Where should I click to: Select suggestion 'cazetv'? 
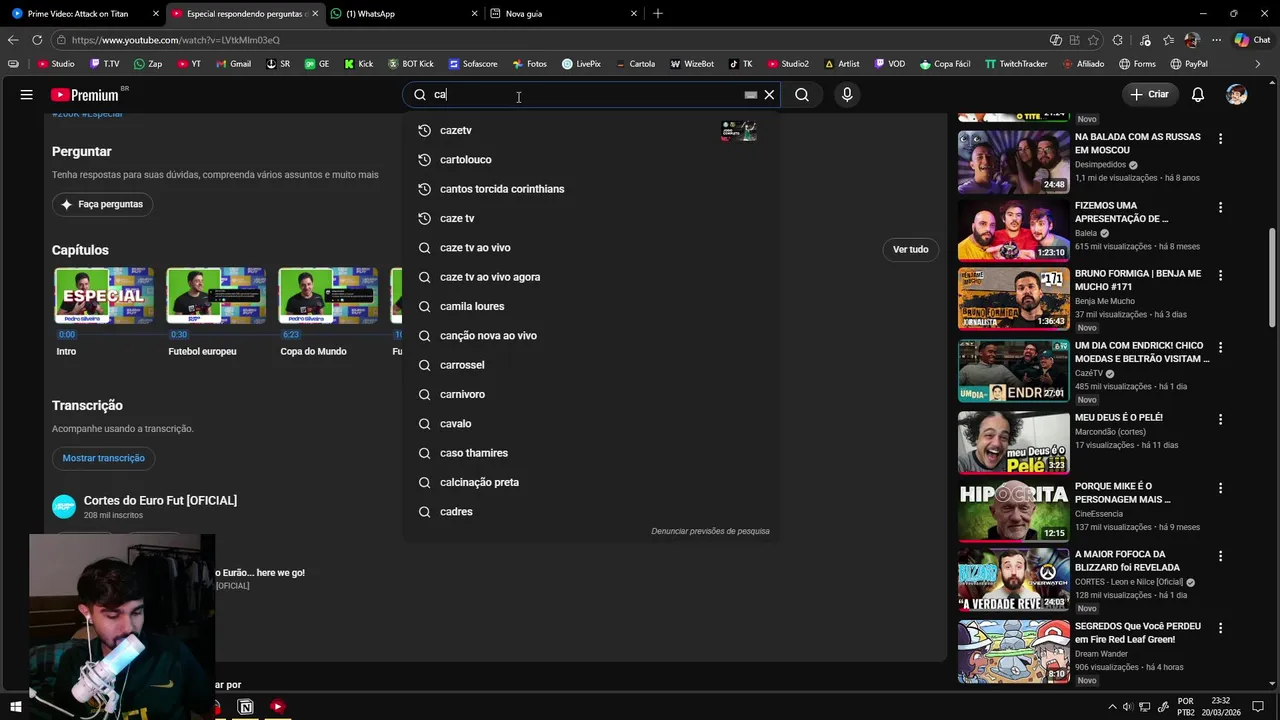tap(591, 130)
